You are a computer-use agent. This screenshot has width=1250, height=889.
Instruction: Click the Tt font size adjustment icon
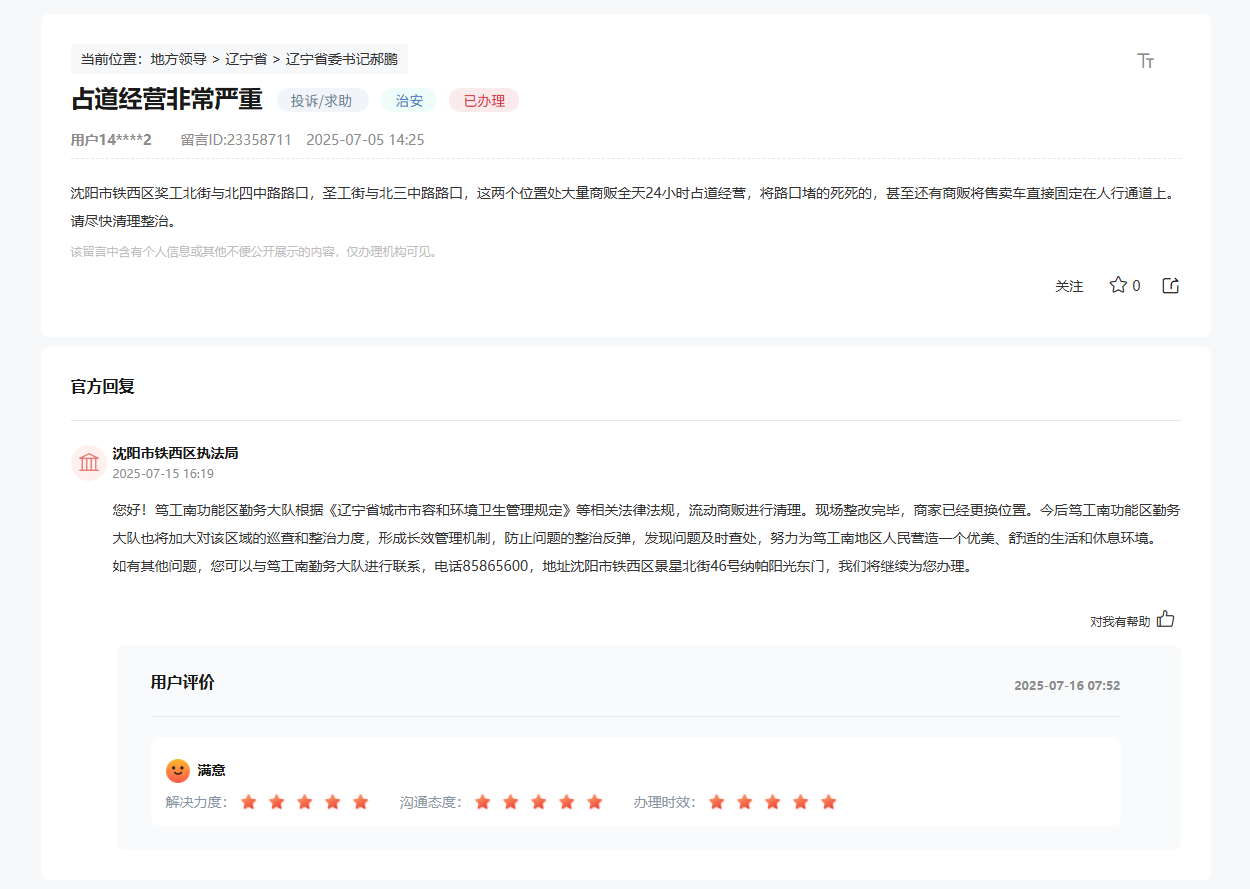point(1144,60)
